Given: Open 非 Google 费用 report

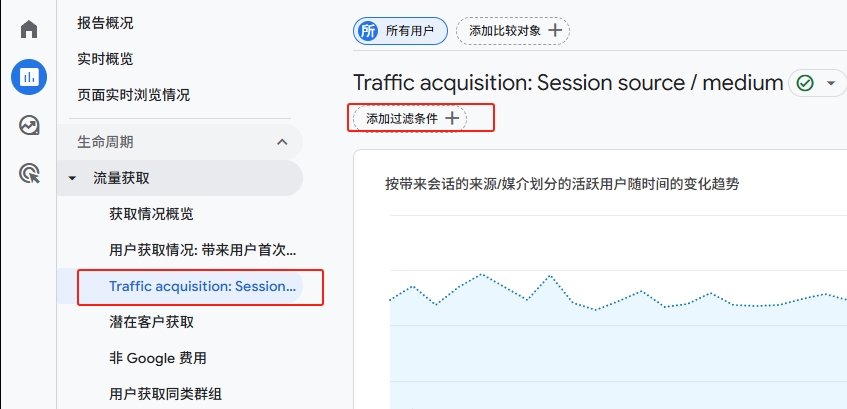Looking at the screenshot, I should [x=158, y=358].
